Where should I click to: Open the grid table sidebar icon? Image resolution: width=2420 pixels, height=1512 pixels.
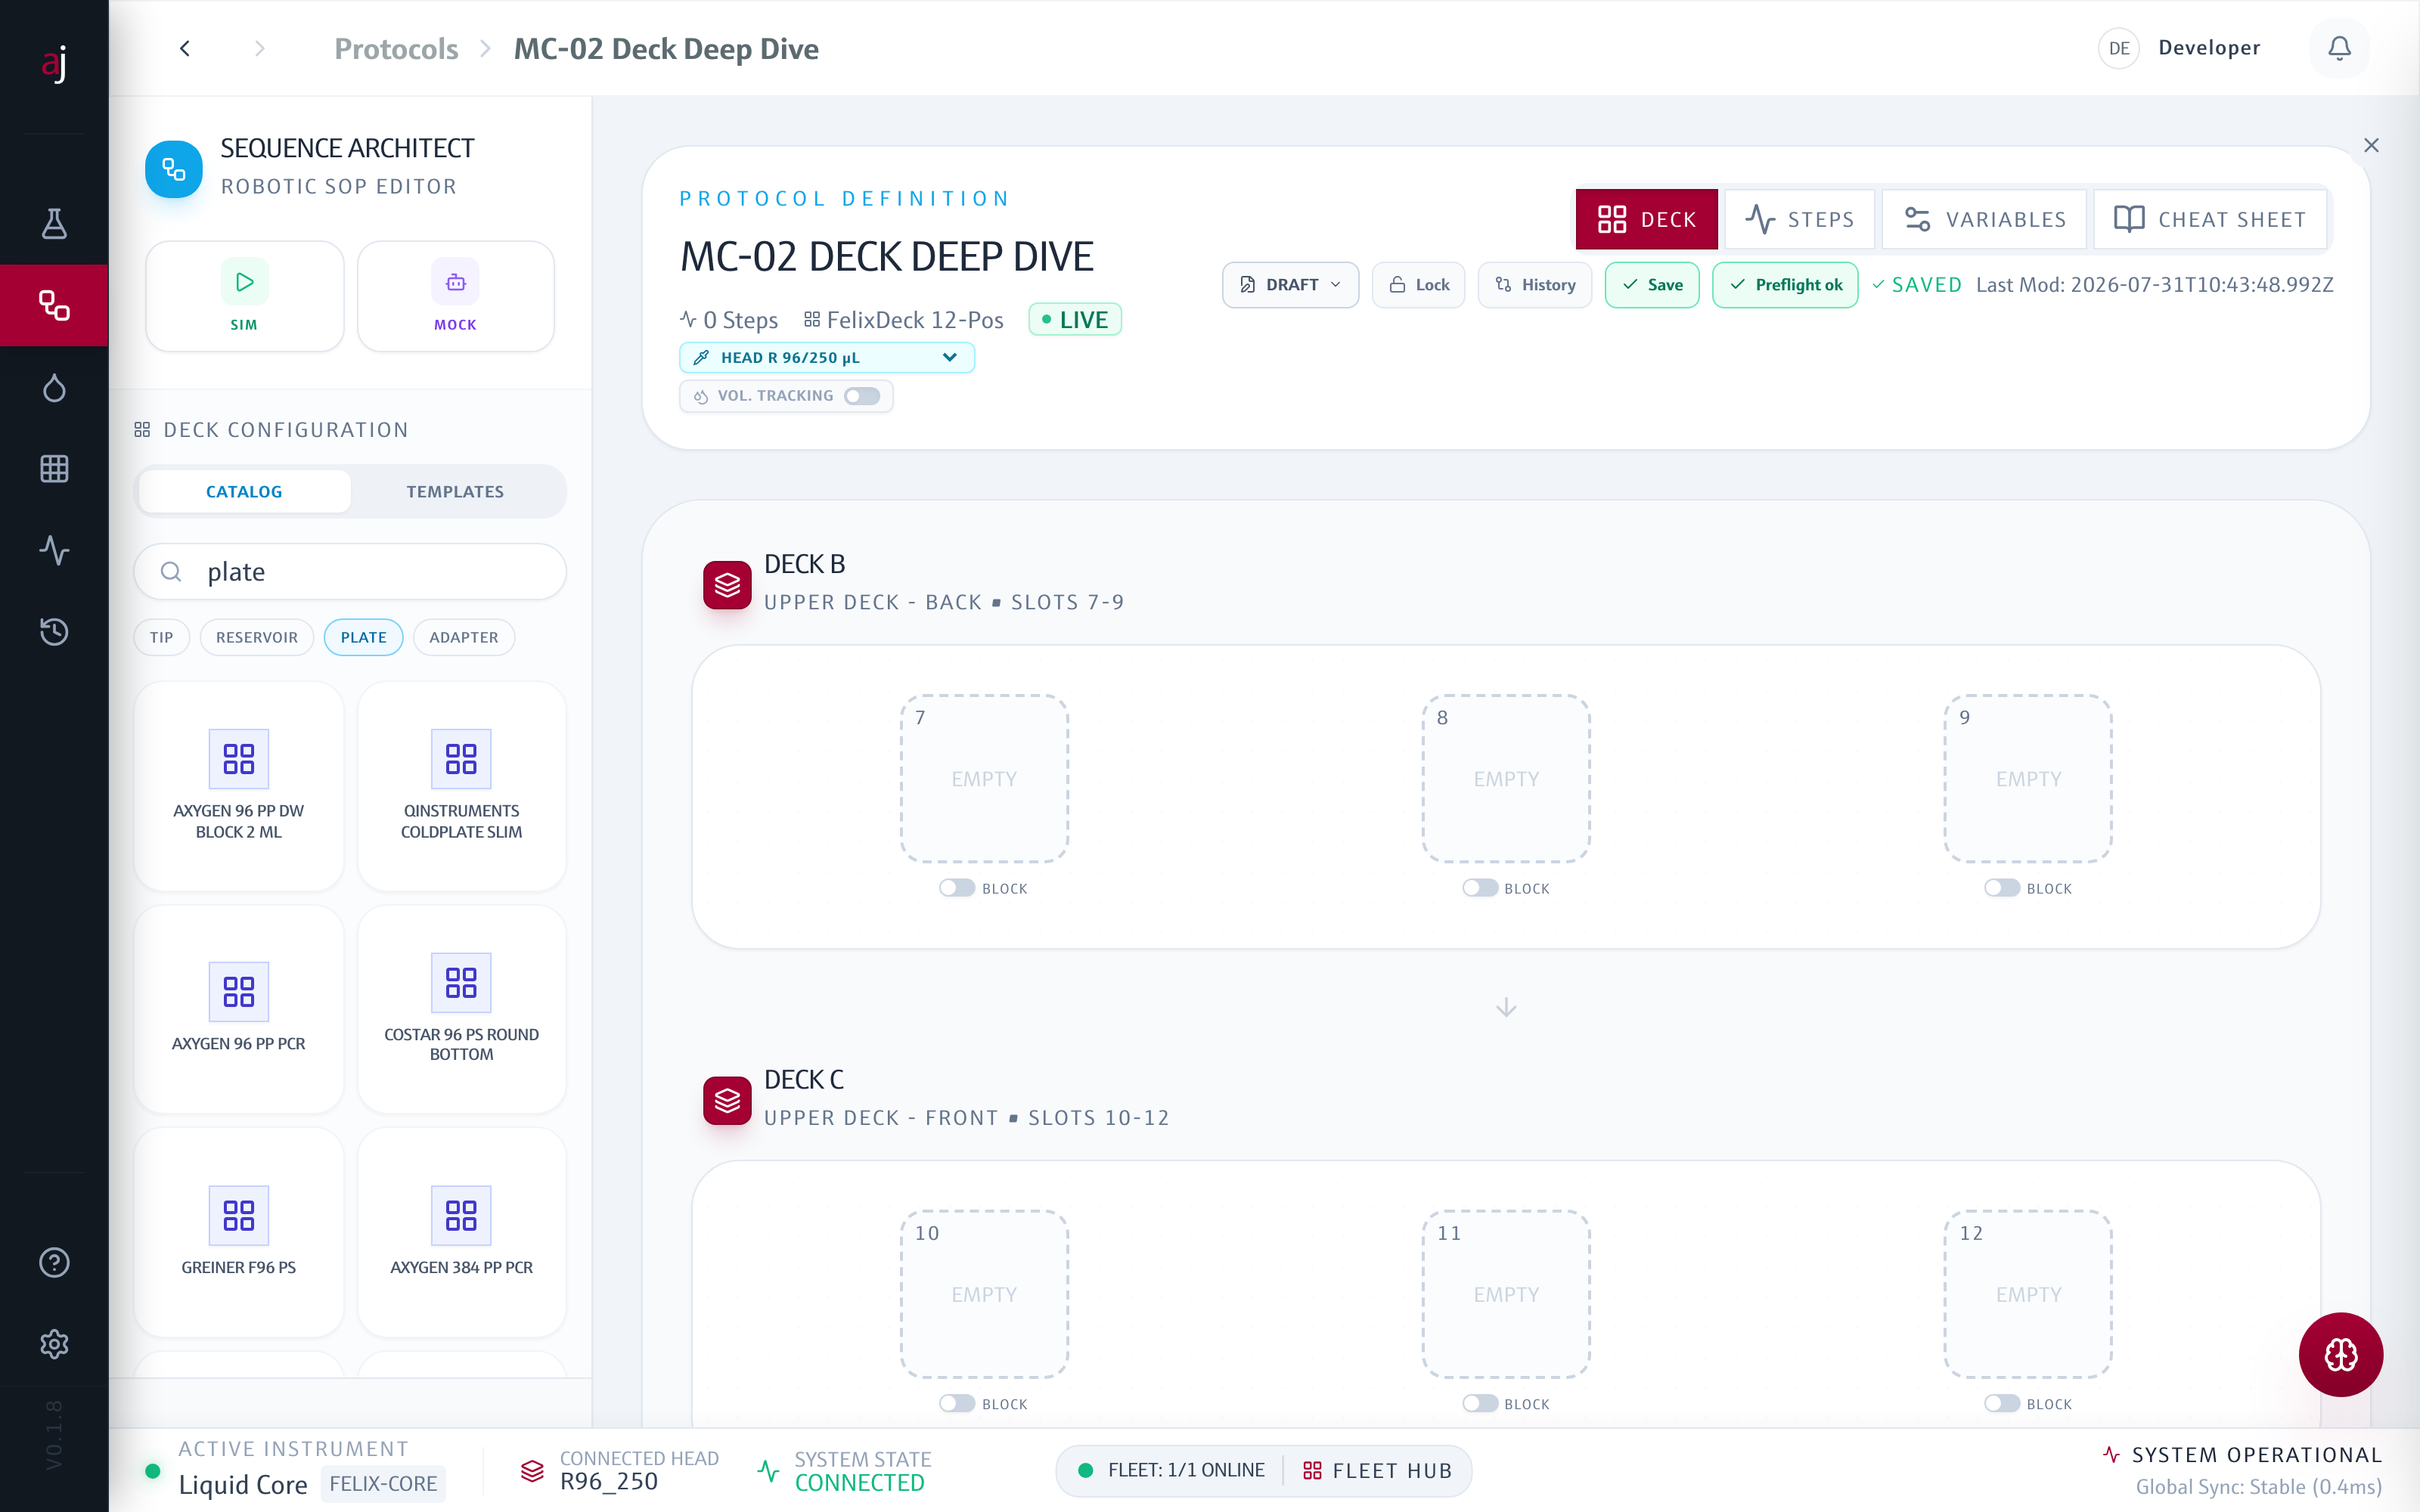54,468
